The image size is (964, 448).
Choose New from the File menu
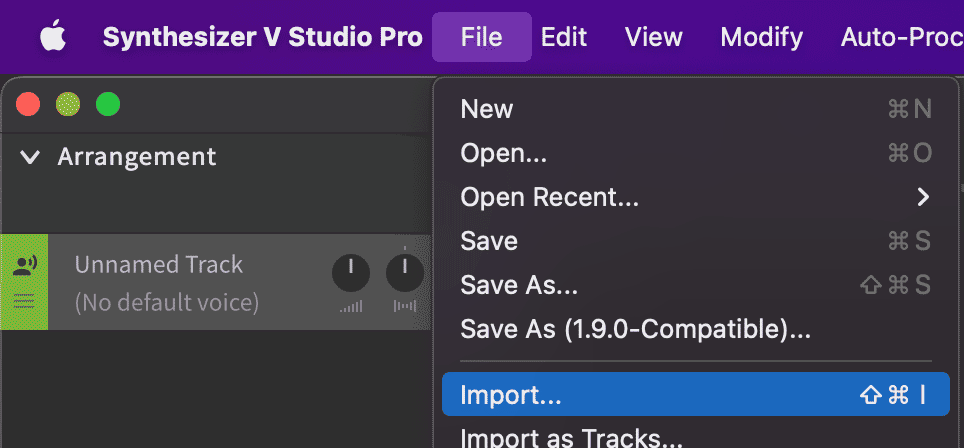(487, 109)
